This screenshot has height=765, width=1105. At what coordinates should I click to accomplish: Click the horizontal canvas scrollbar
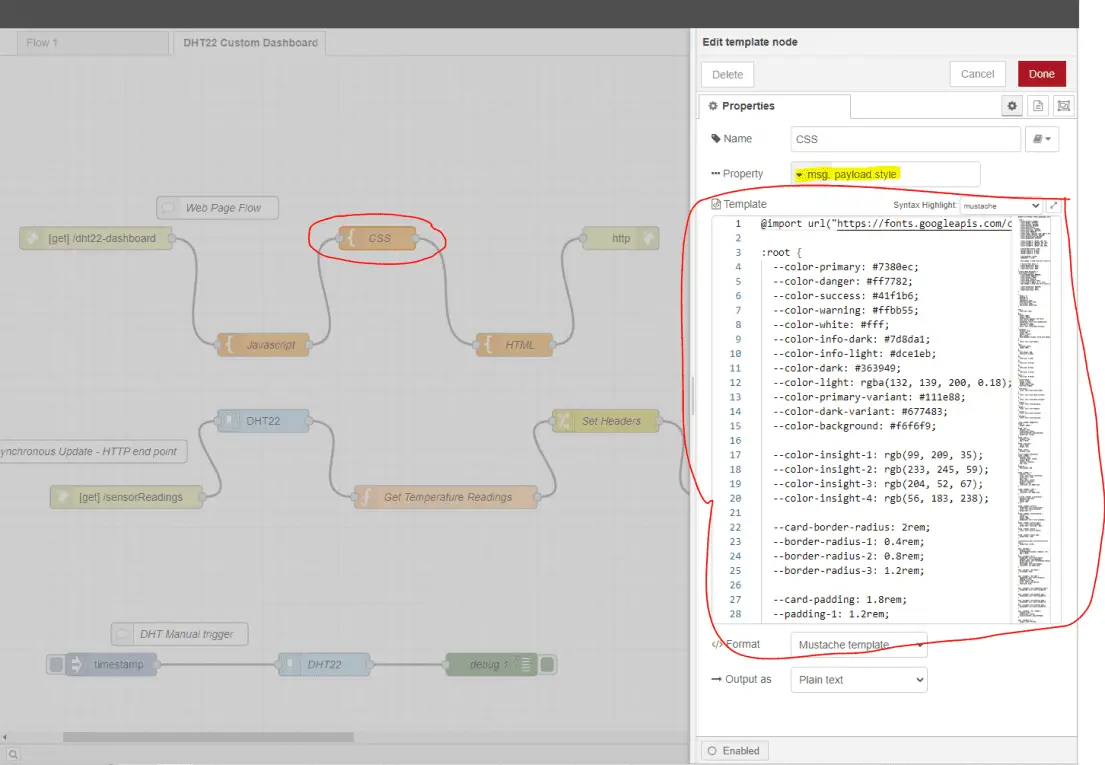click(x=208, y=737)
